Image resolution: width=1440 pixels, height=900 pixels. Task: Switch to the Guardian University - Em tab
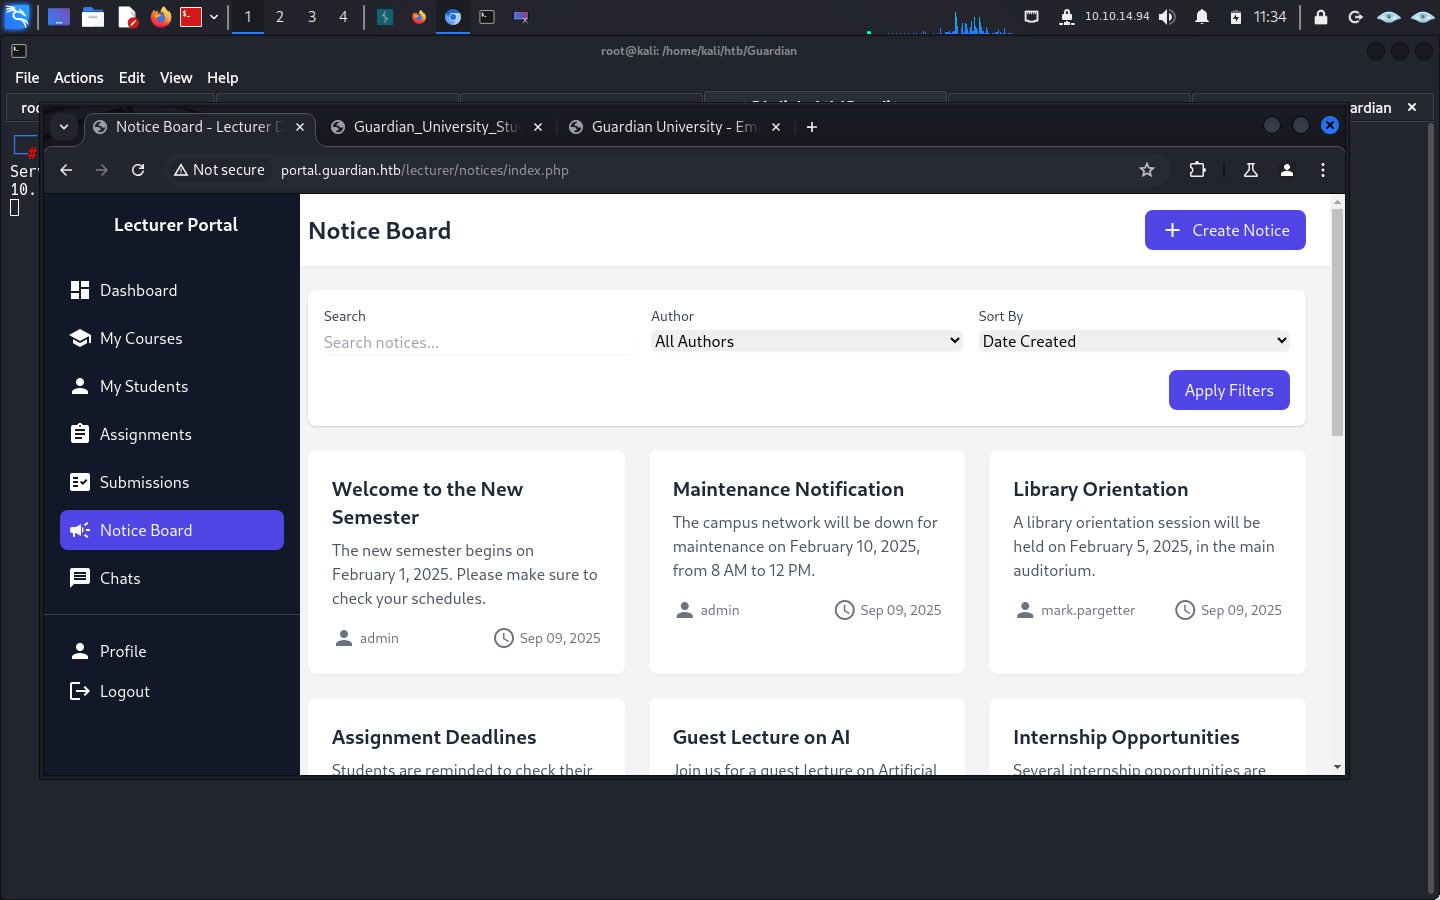pos(674,127)
